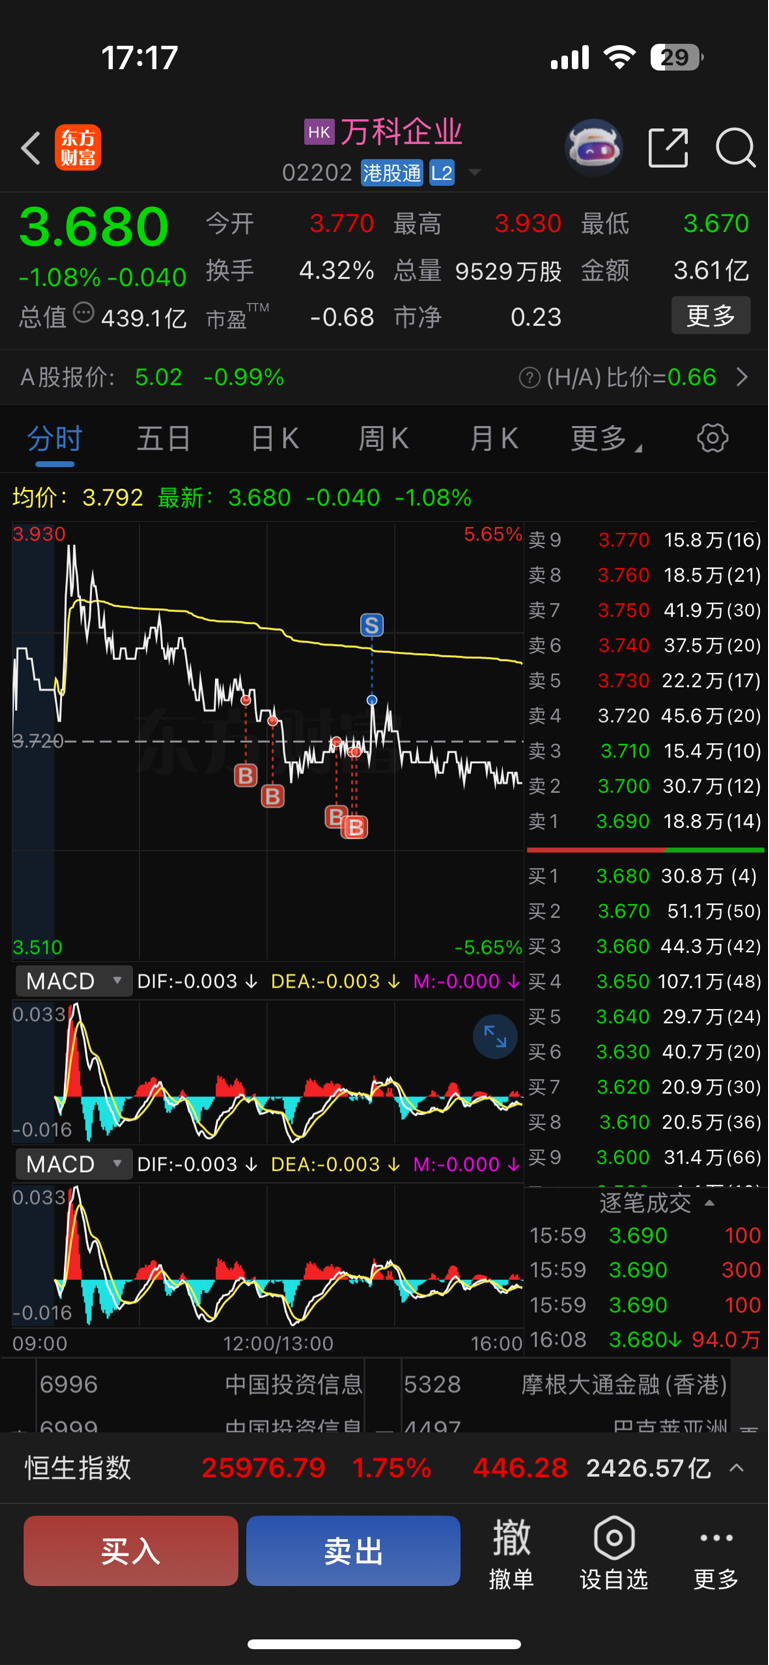Image resolution: width=769 pixels, height=1665 pixels.
Task: Tap the 恒生指数 25976.79 value
Action: tap(264, 1468)
